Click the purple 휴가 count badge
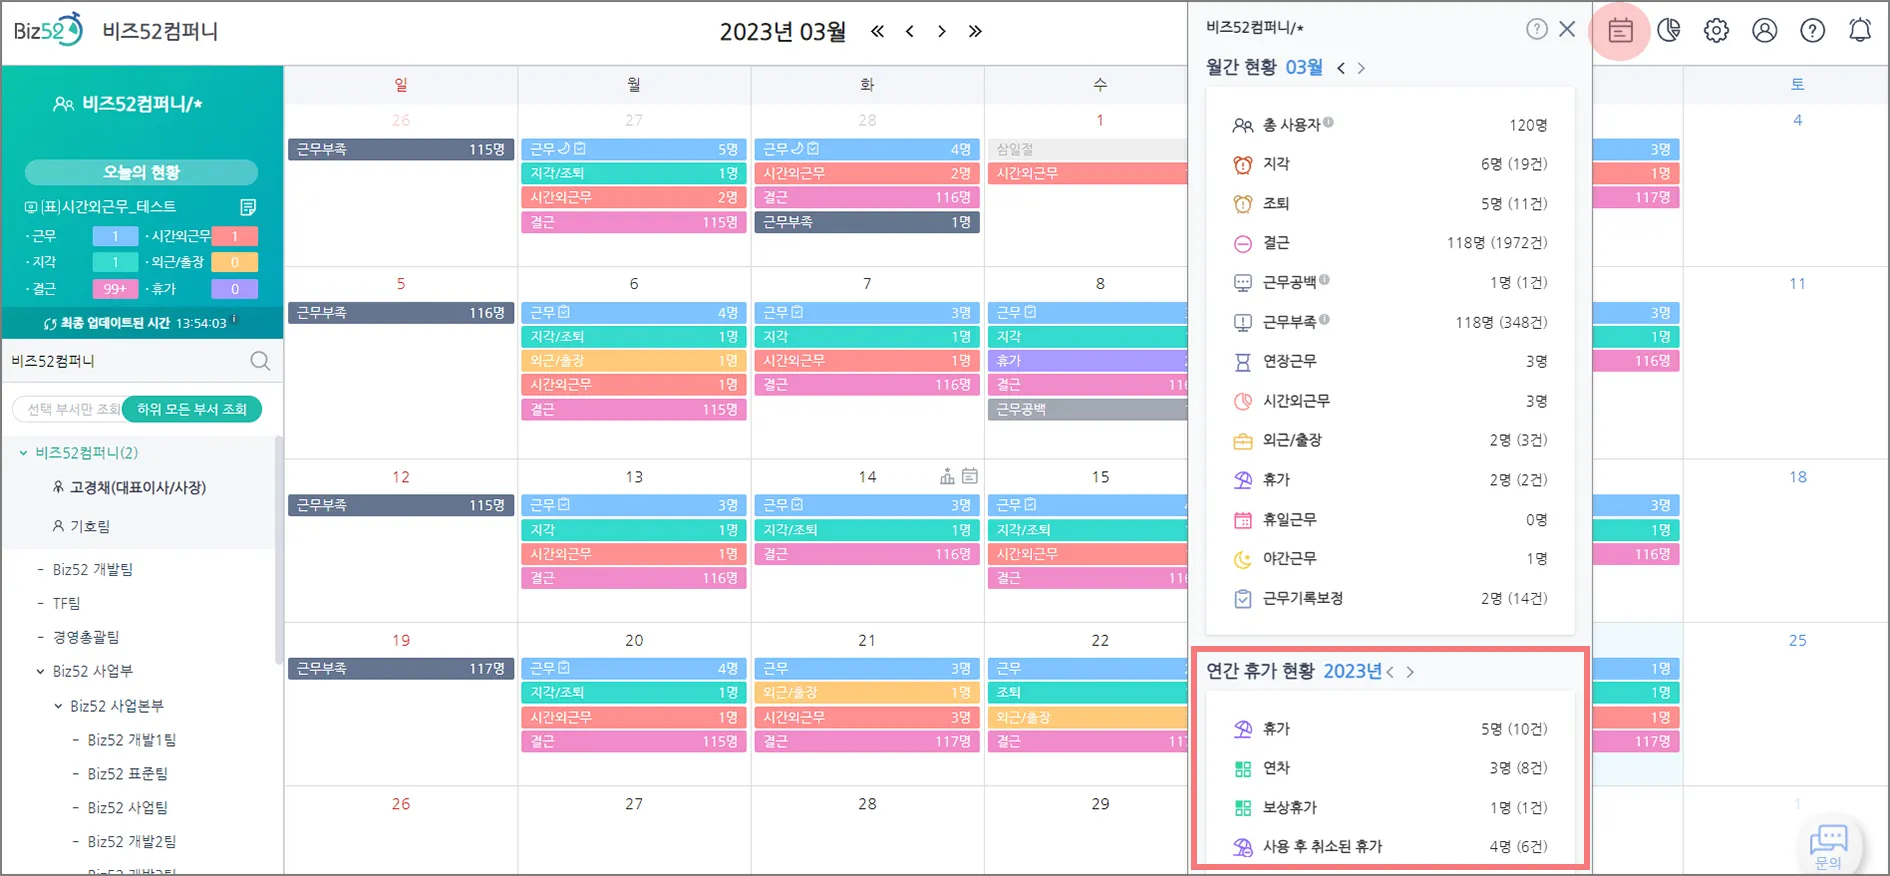Image resolution: width=1890 pixels, height=876 pixels. point(235,289)
